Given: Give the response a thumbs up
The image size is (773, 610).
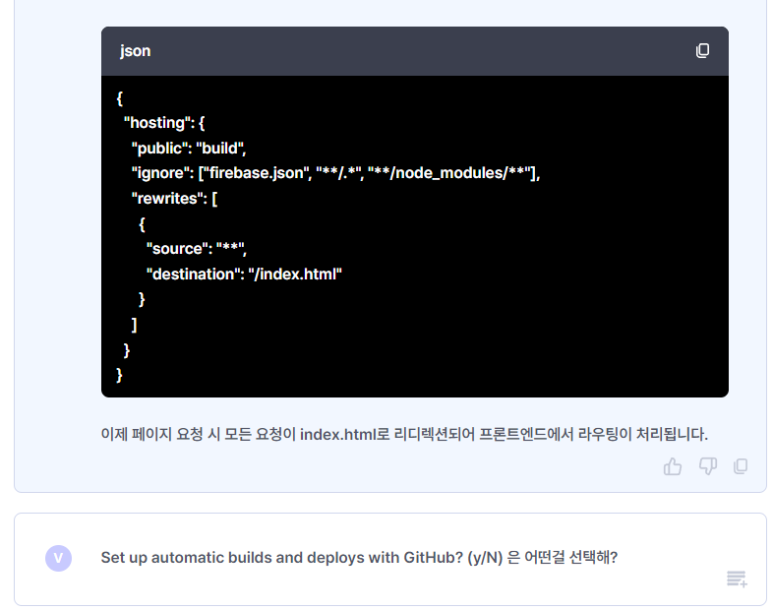Looking at the screenshot, I should pos(672,466).
